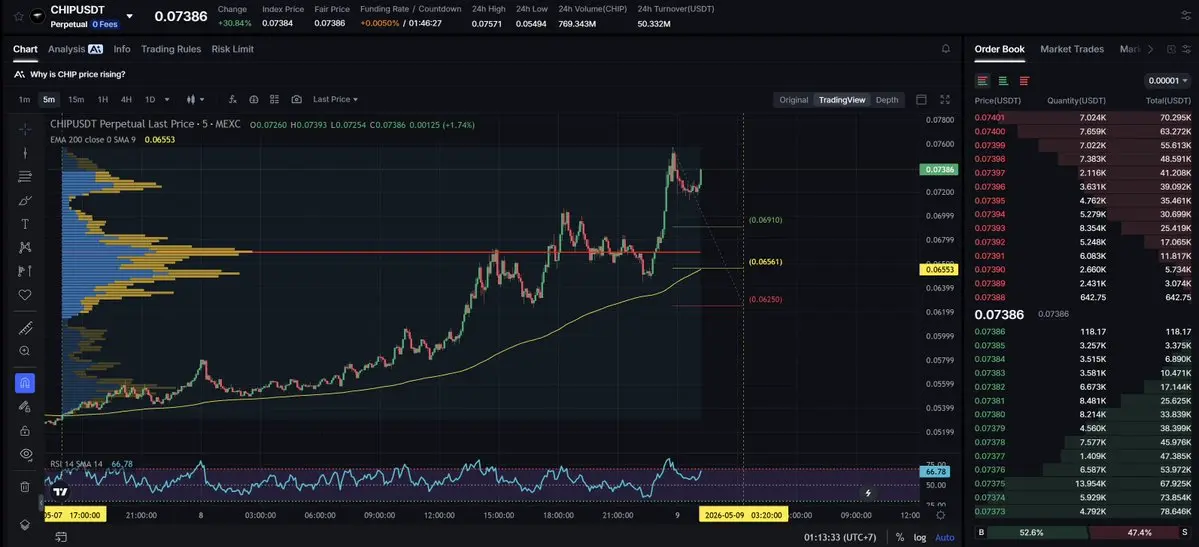Expand chart to fullscreen
Viewport: 1199px width, 547px height.
pos(945,99)
